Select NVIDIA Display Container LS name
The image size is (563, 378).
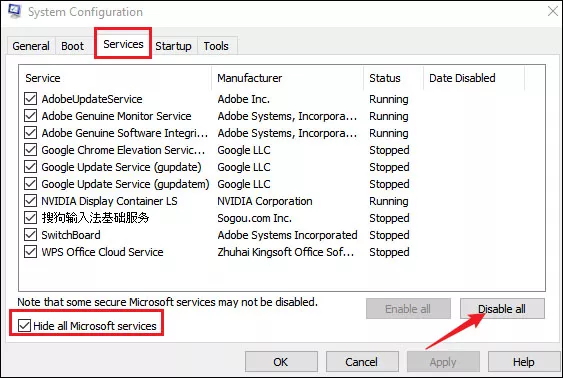pos(109,201)
